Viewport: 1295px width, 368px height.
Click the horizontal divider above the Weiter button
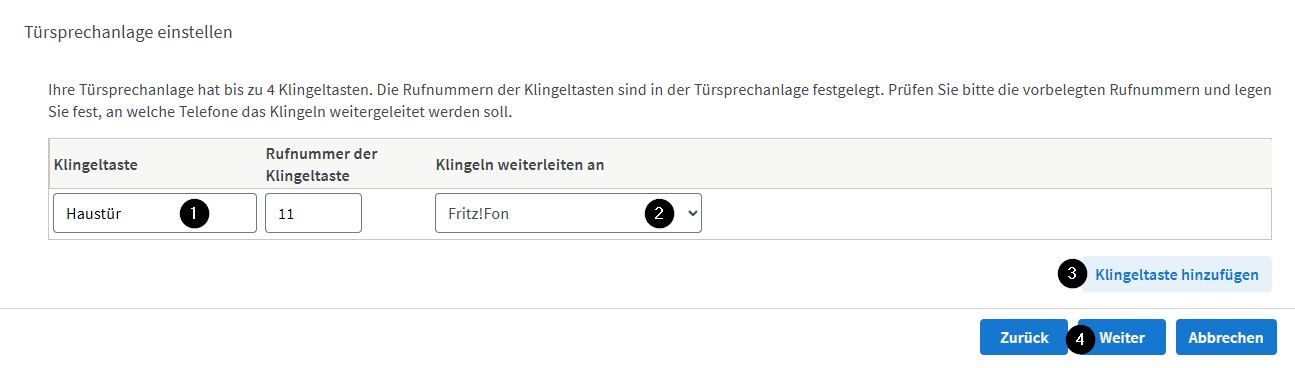(x=647, y=308)
